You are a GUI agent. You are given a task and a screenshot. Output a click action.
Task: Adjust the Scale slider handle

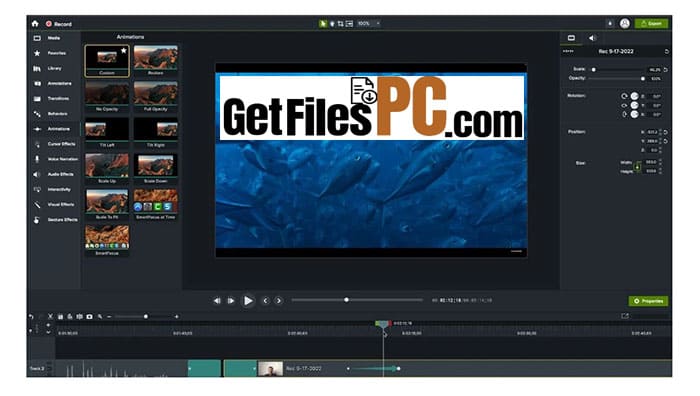(593, 70)
